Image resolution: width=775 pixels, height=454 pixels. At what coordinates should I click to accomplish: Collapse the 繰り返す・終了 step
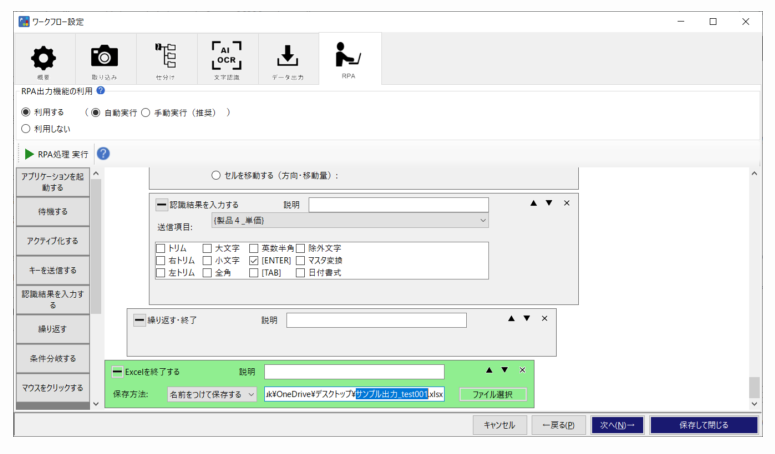click(139, 320)
